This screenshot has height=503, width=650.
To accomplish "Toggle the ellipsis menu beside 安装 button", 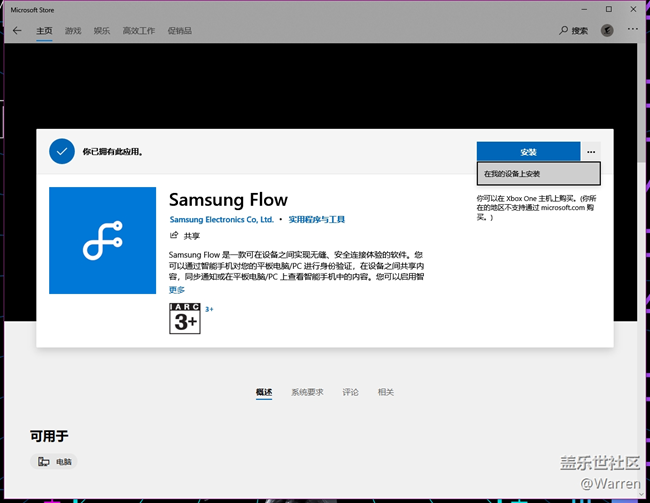I will (593, 152).
